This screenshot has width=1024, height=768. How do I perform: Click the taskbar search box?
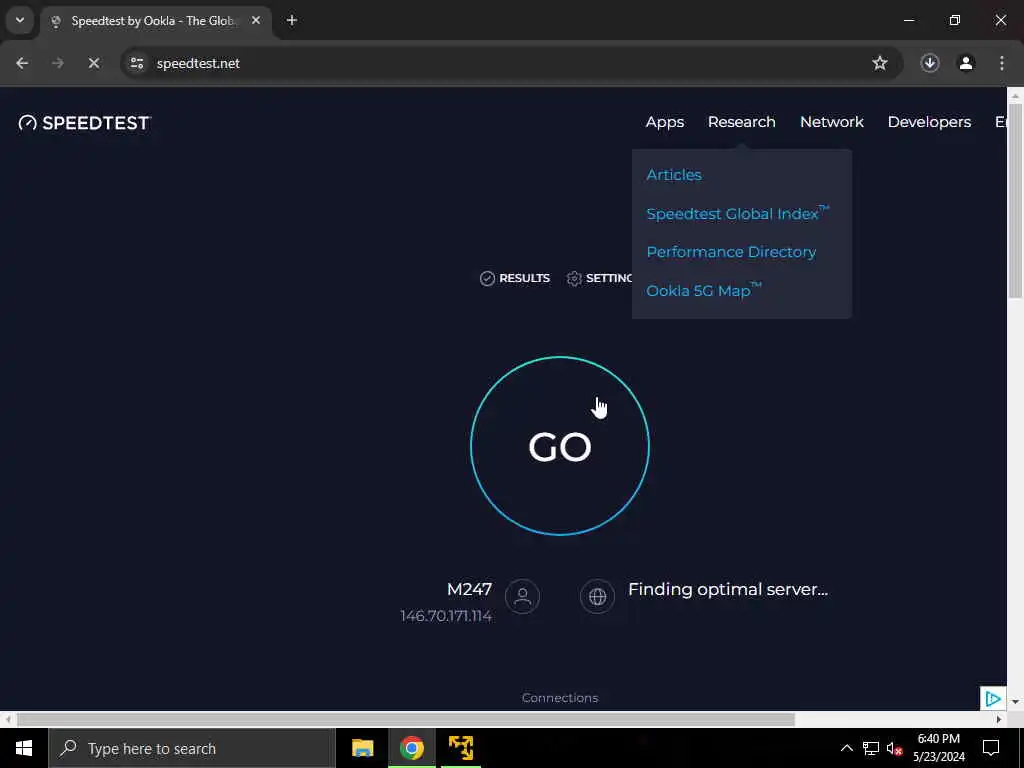click(192, 748)
